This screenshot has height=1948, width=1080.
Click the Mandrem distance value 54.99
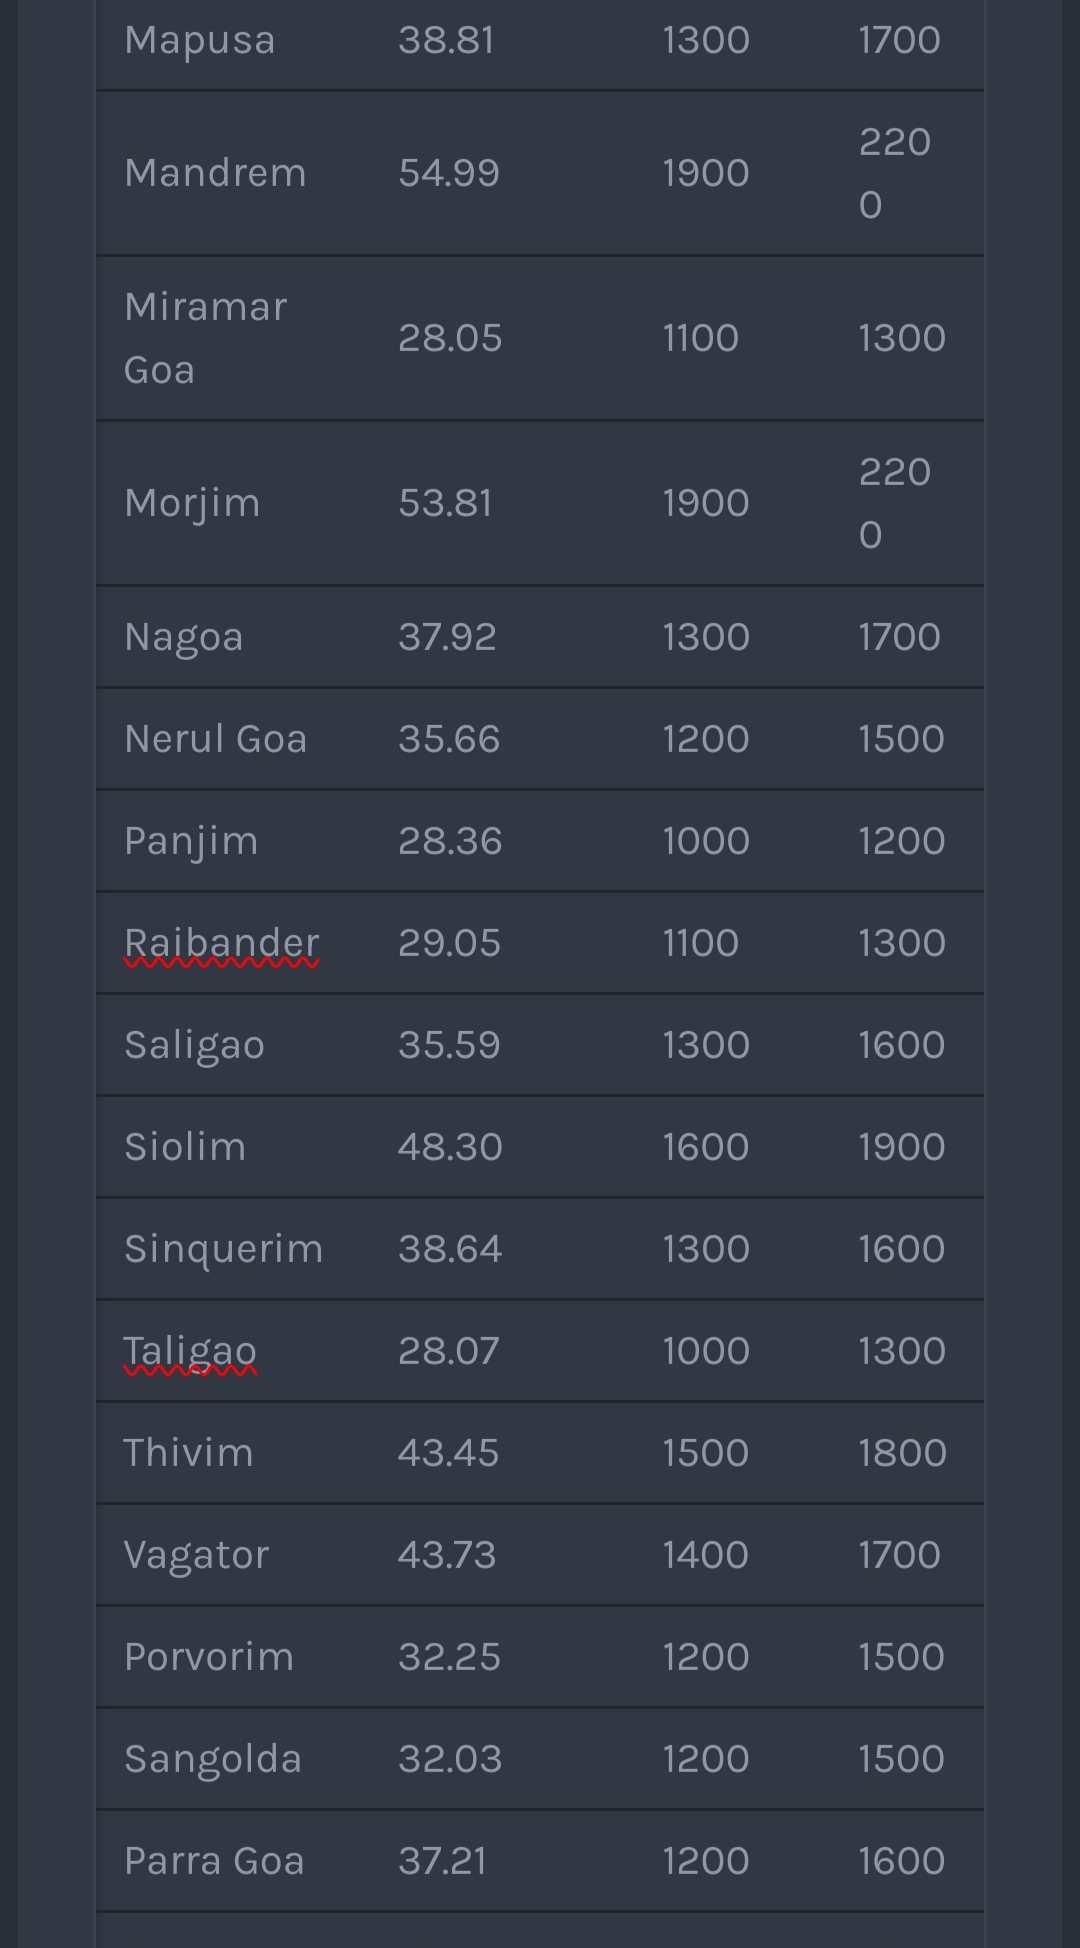click(448, 173)
